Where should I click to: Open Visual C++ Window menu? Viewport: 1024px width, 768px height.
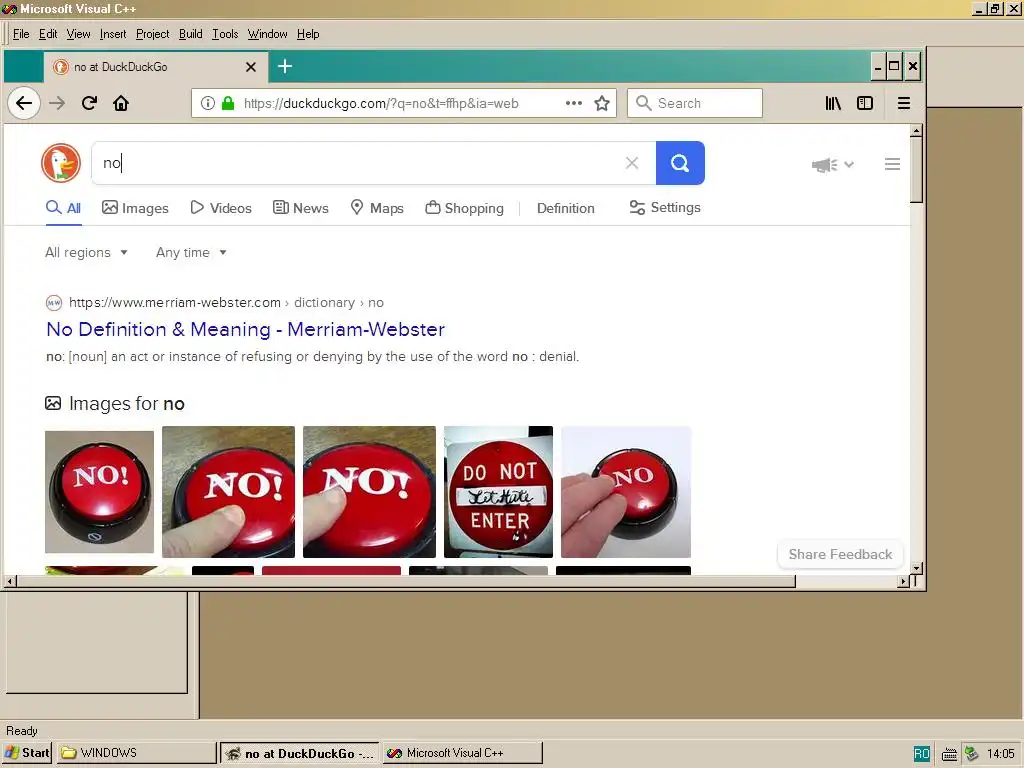pos(267,34)
